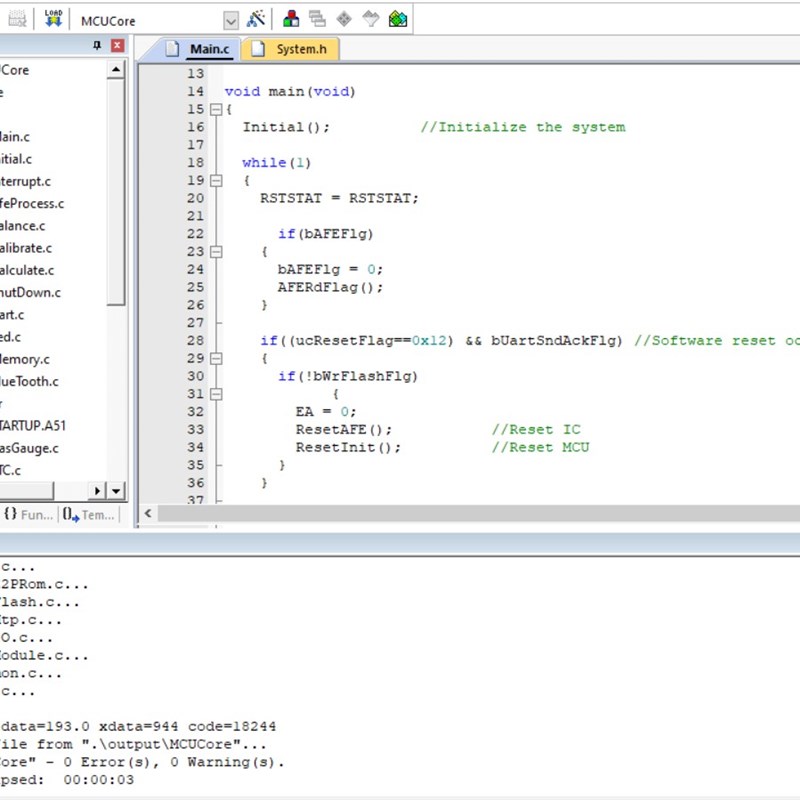
Task: Click the project tree vertical scrollbar thumb
Action: (x=116, y=192)
